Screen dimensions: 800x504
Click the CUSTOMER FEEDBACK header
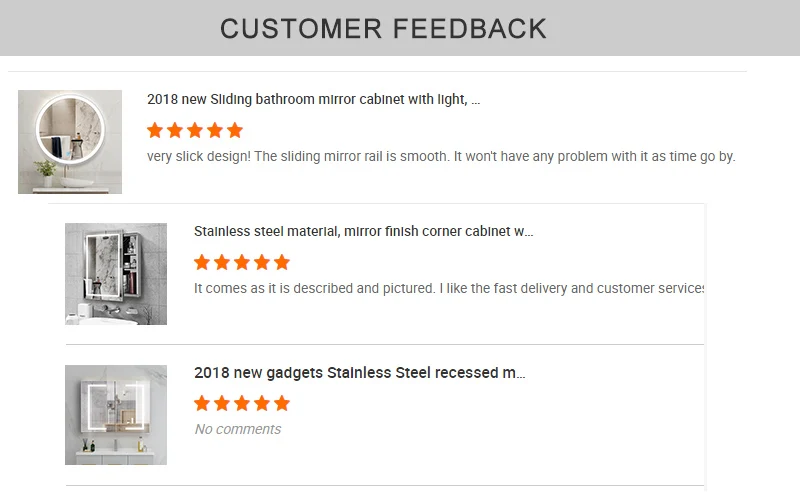(x=383, y=29)
